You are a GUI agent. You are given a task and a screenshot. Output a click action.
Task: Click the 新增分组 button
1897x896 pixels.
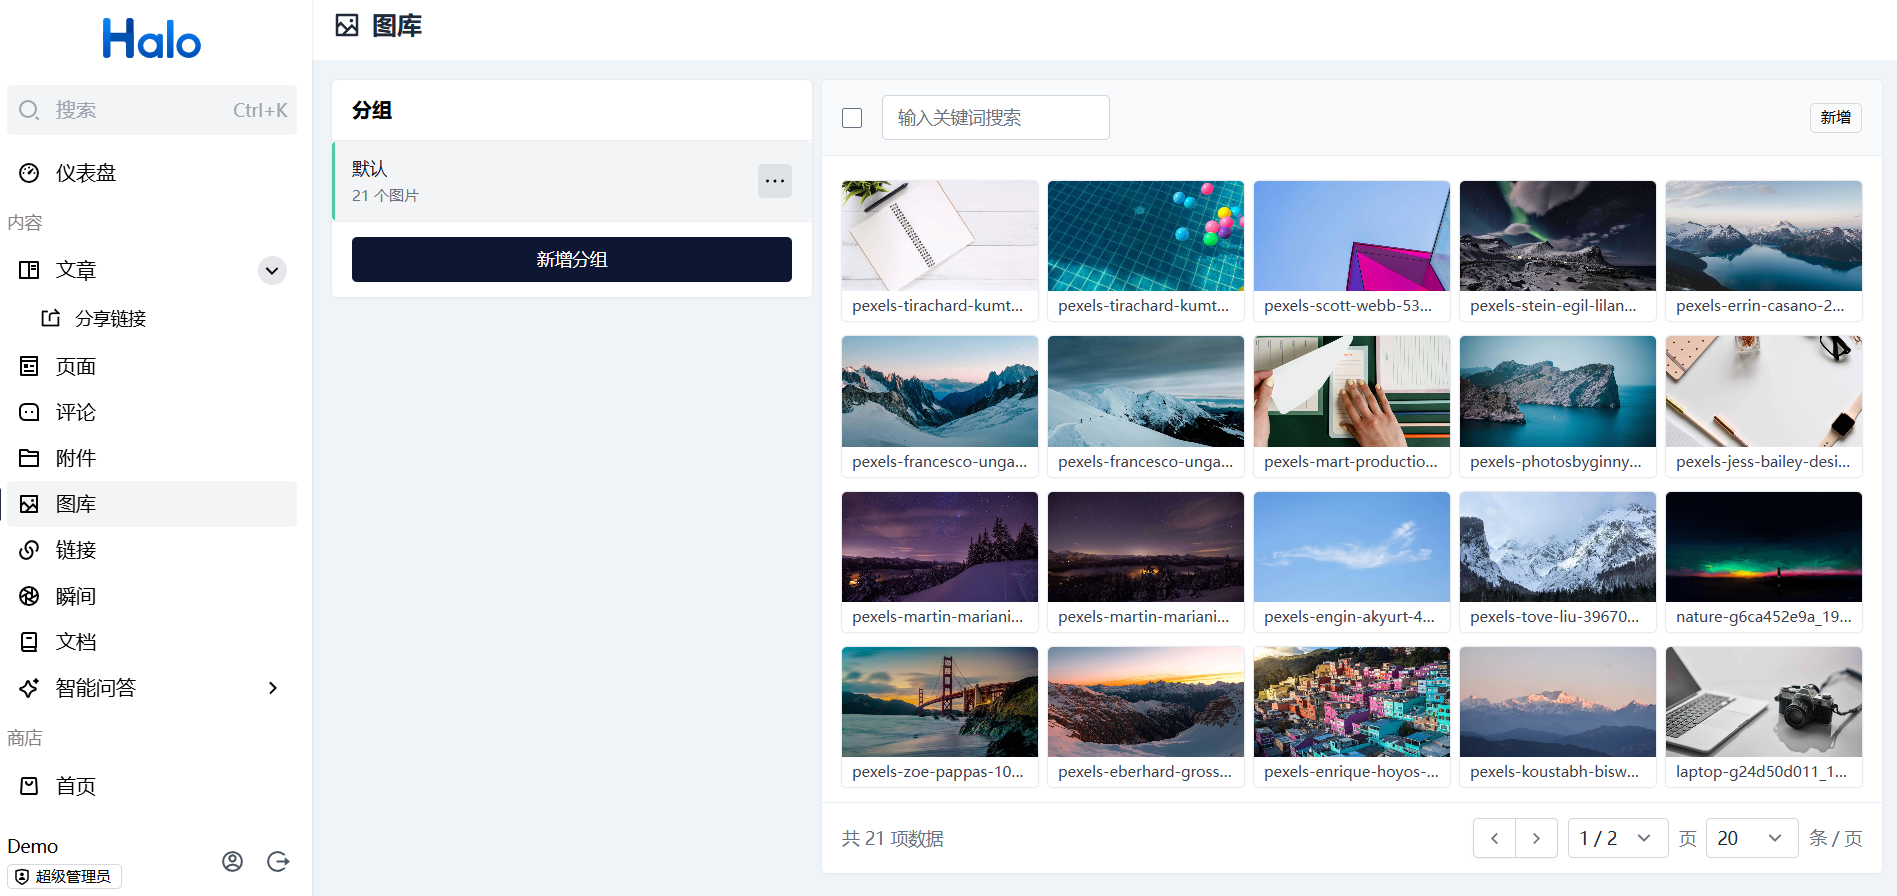pyautogui.click(x=571, y=259)
